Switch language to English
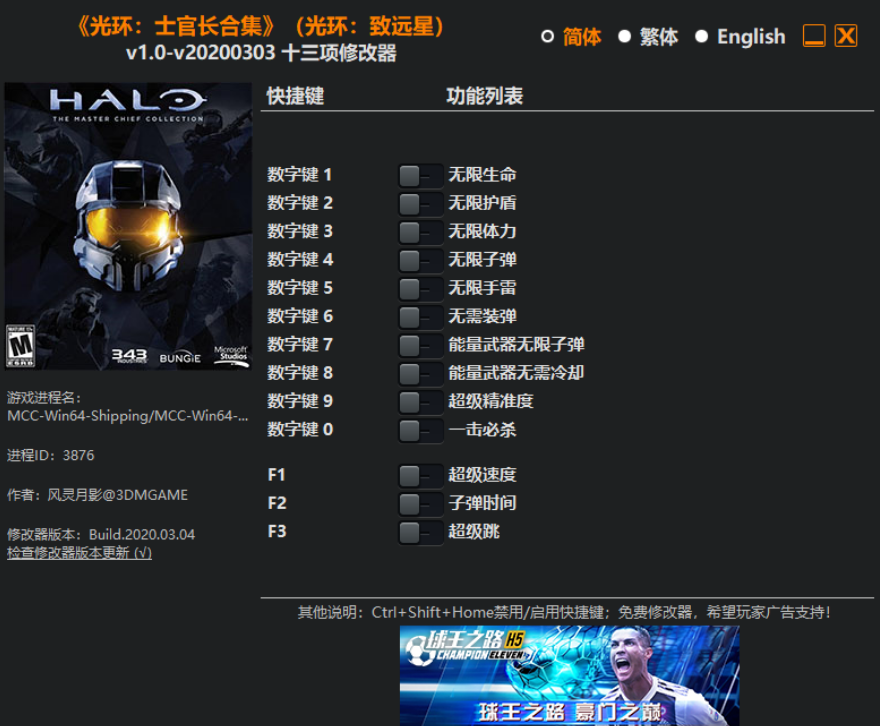The image size is (880, 726). pos(701,36)
